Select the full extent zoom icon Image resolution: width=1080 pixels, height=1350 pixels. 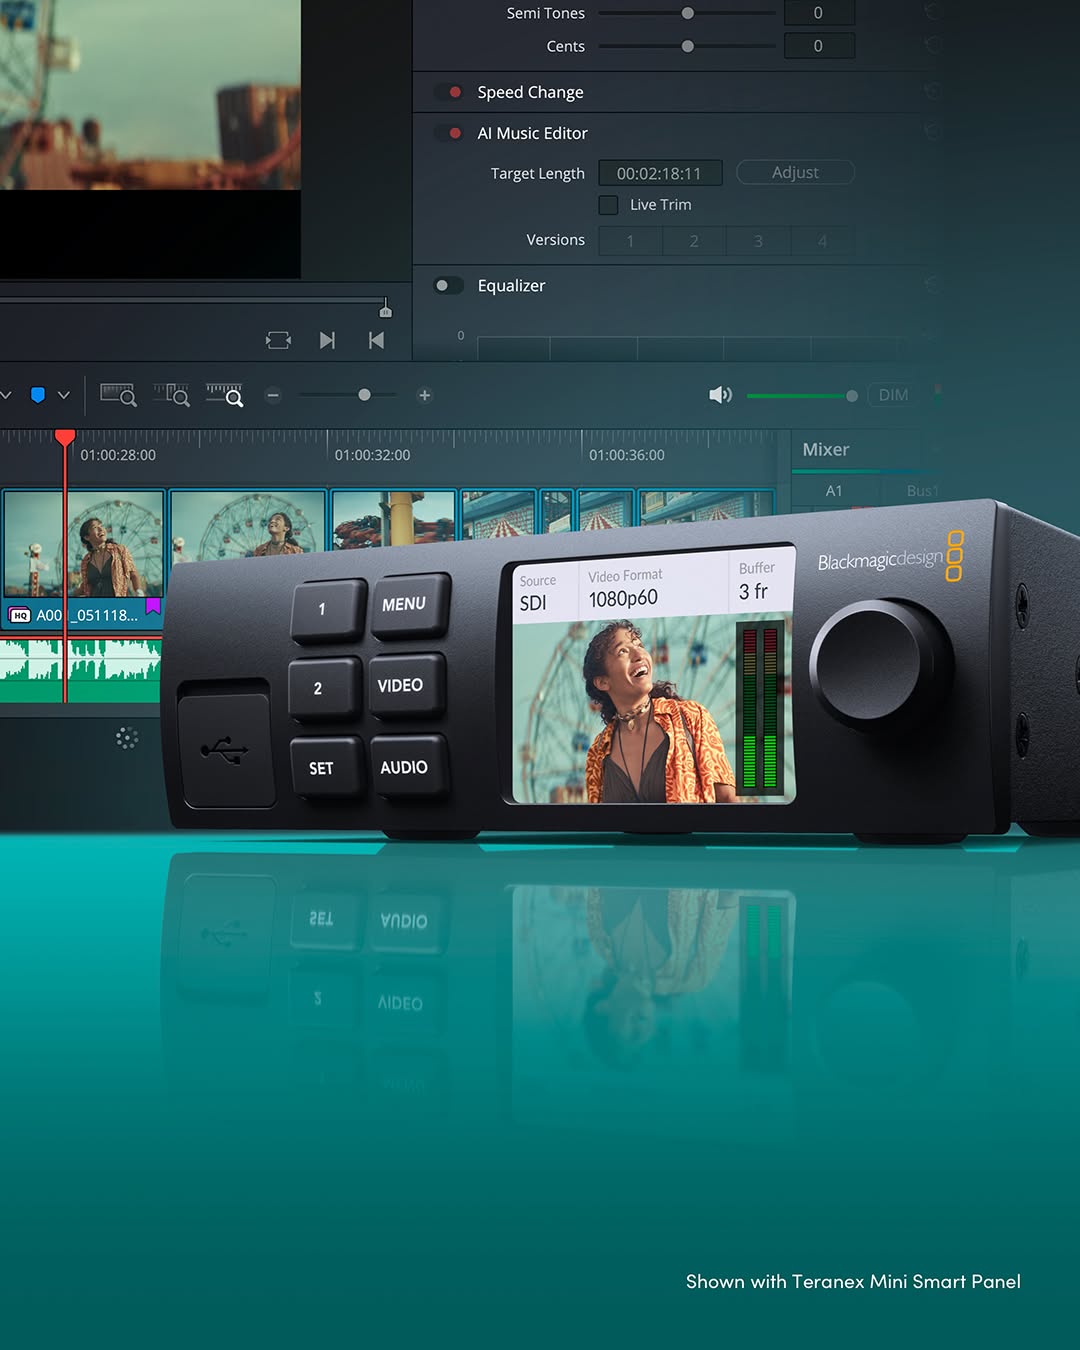point(118,395)
